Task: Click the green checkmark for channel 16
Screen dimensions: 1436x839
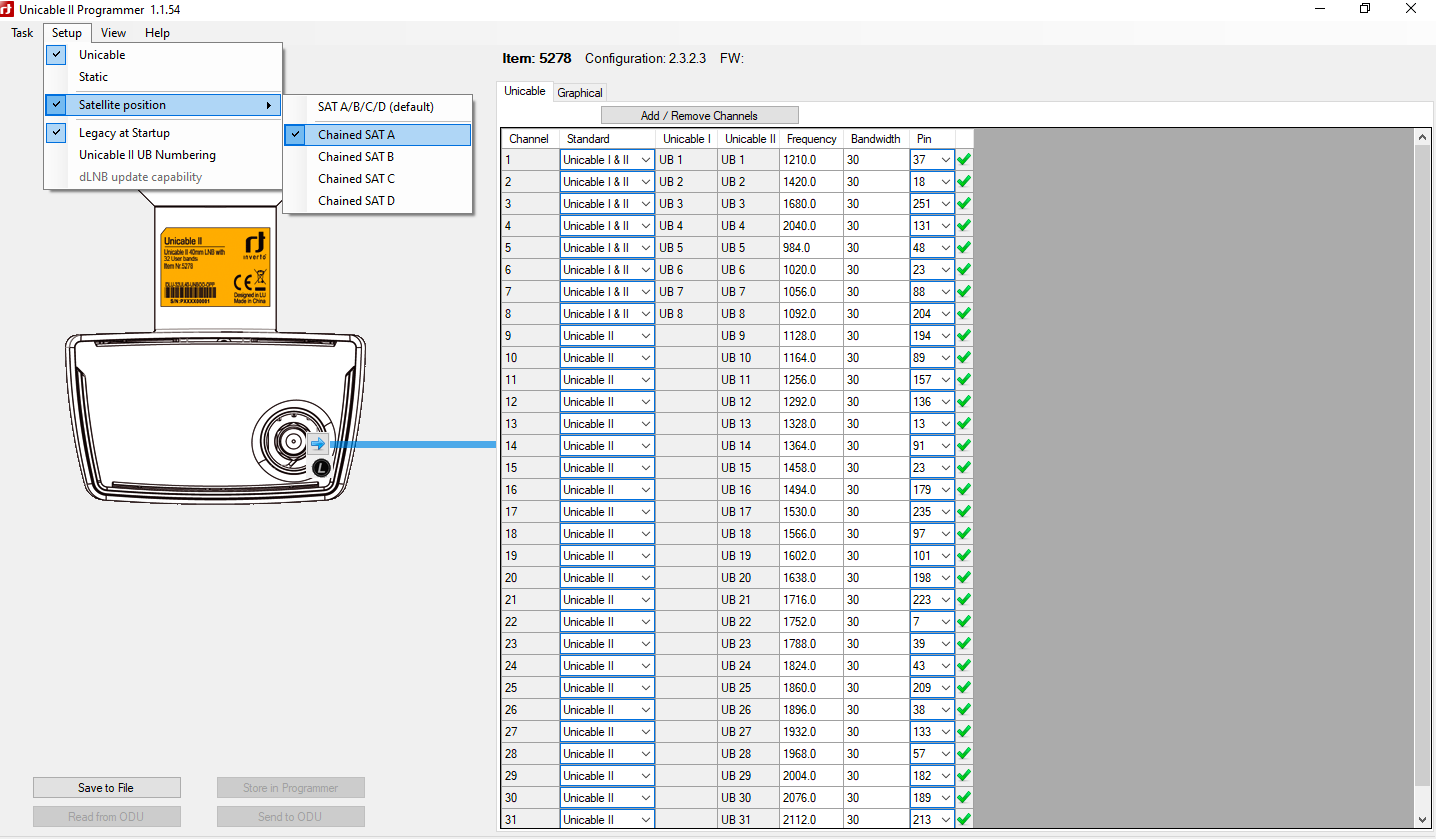Action: [964, 490]
